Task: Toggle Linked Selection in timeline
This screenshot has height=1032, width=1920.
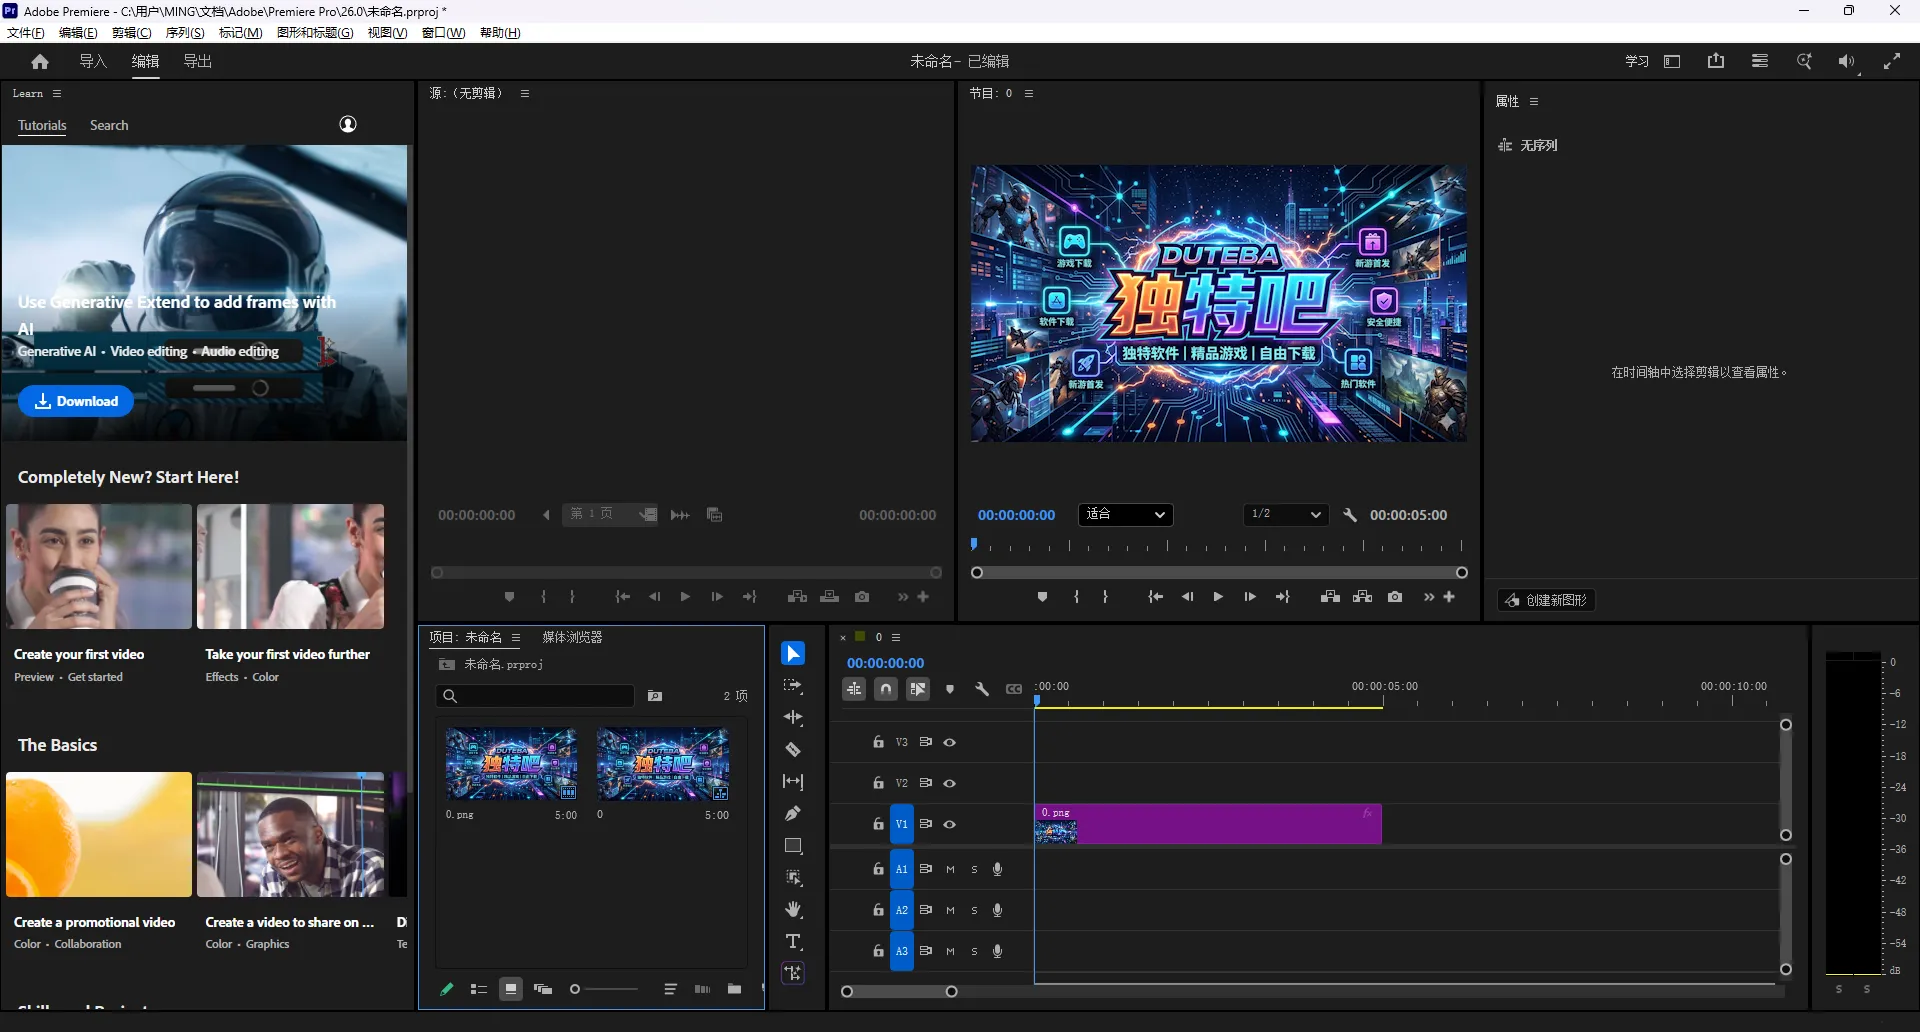Action: pyautogui.click(x=918, y=689)
